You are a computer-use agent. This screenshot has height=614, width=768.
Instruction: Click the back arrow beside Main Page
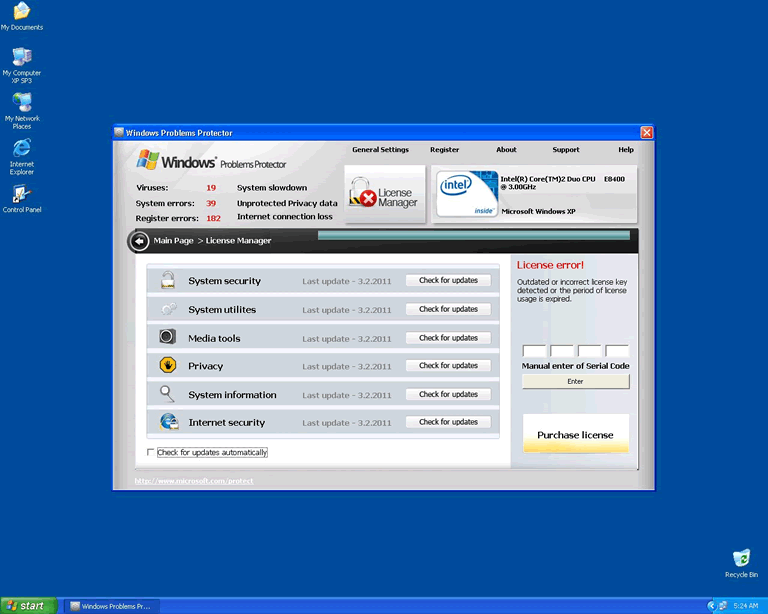[x=139, y=241]
